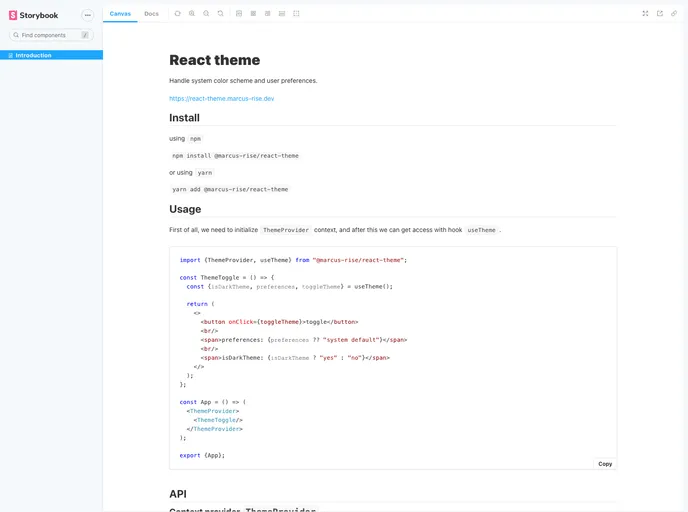The image size is (688, 512).
Task: Focus the Find components search field
Action: [x=50, y=35]
